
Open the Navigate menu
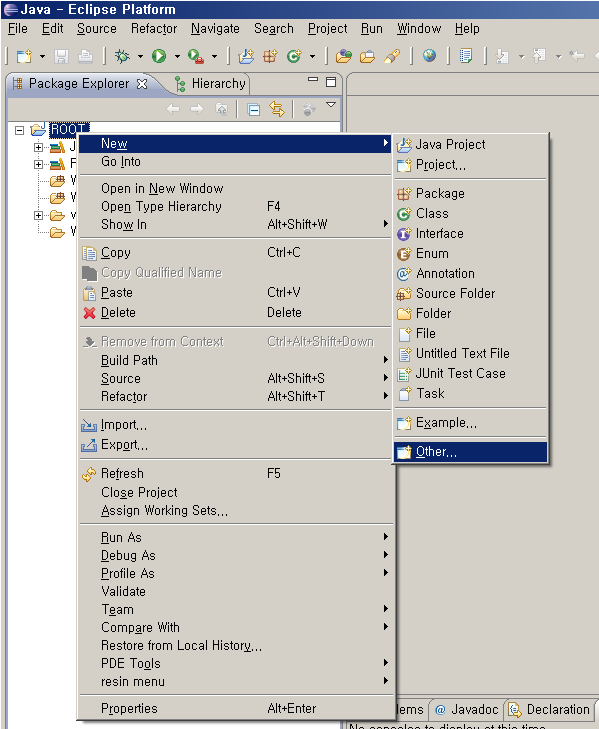[215, 29]
